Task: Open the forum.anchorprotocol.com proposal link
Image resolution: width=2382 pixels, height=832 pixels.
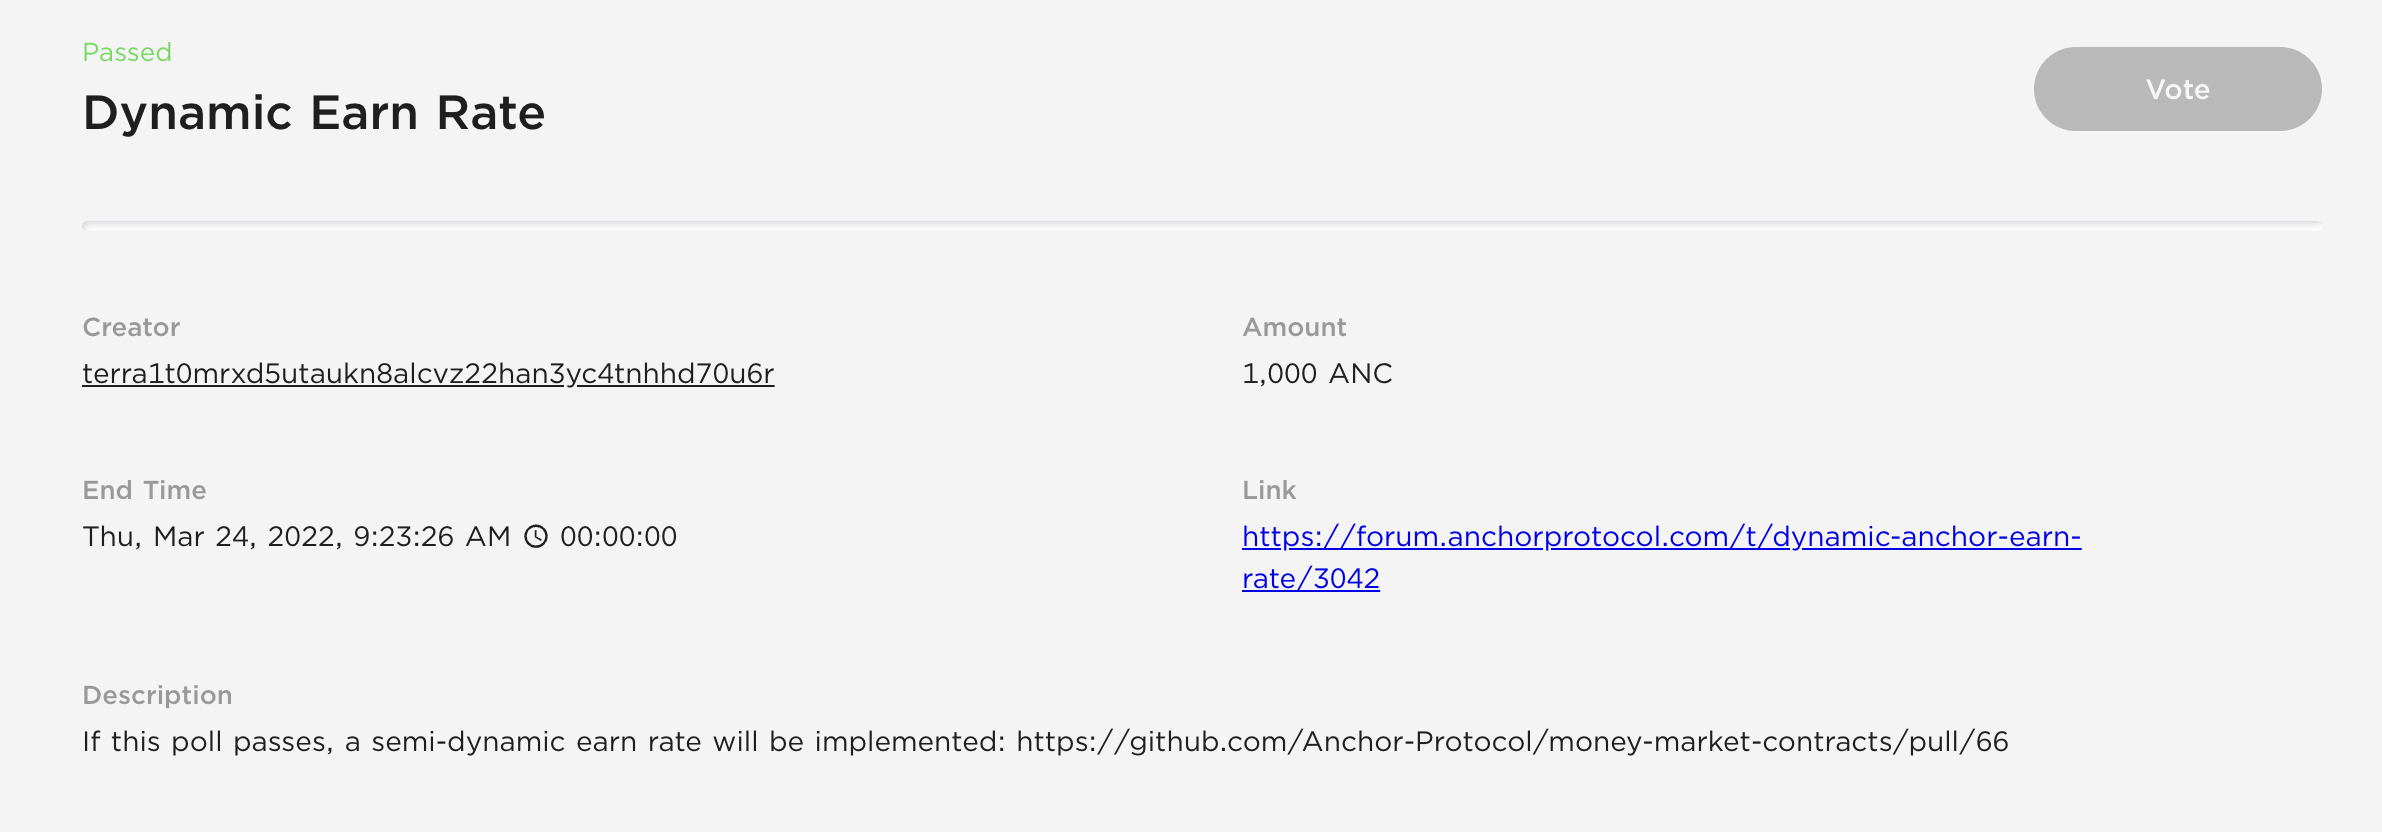Action: 1661,557
